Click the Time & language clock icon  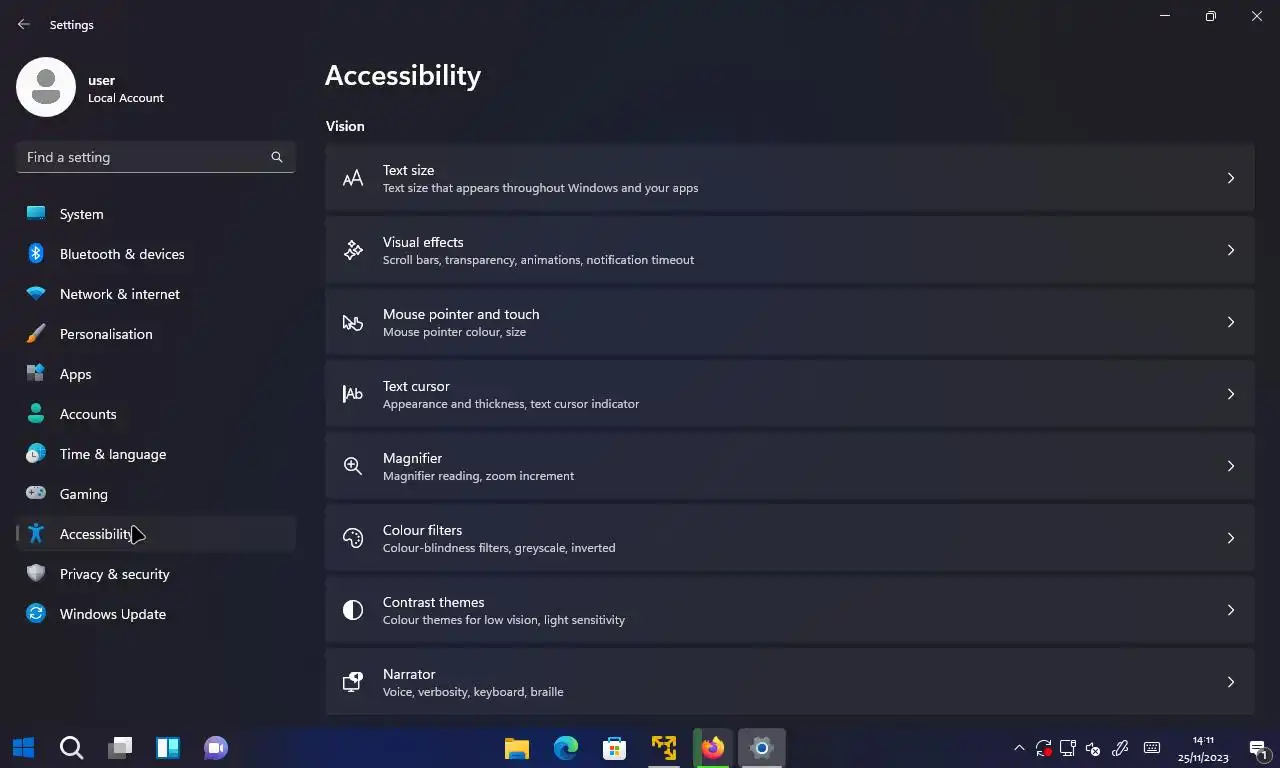pos(36,453)
